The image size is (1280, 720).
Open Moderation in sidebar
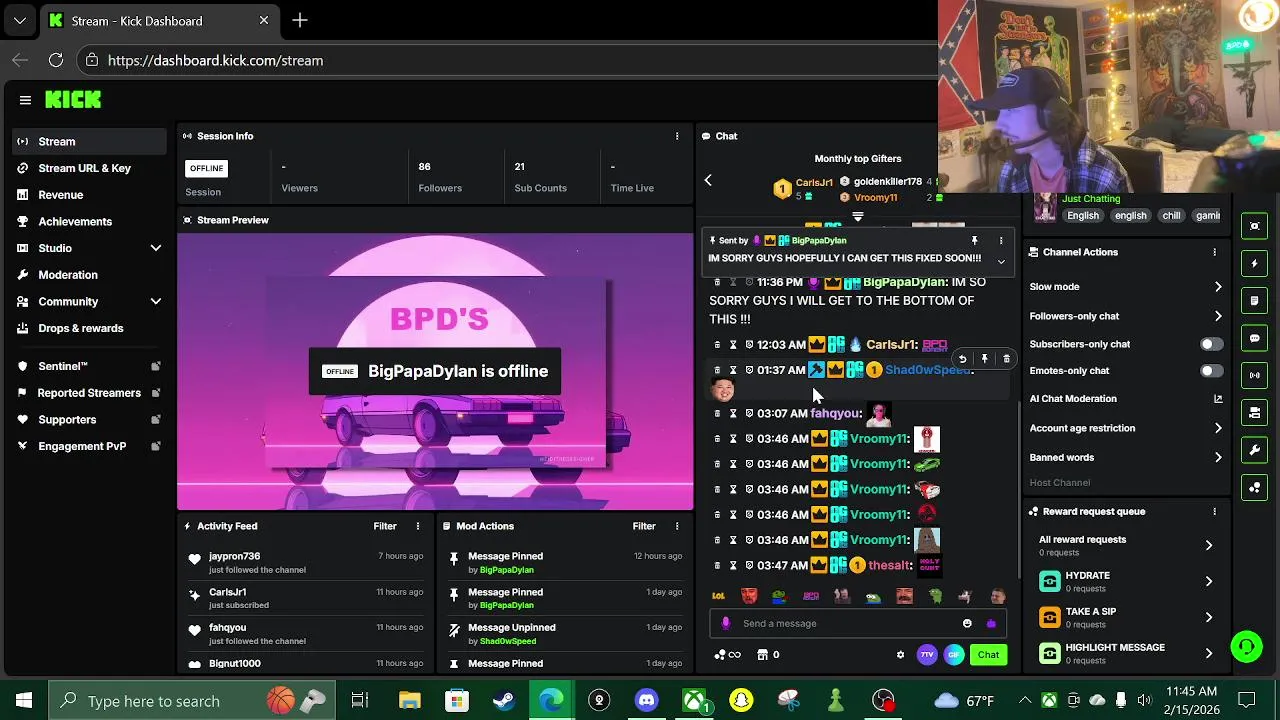coord(89,275)
